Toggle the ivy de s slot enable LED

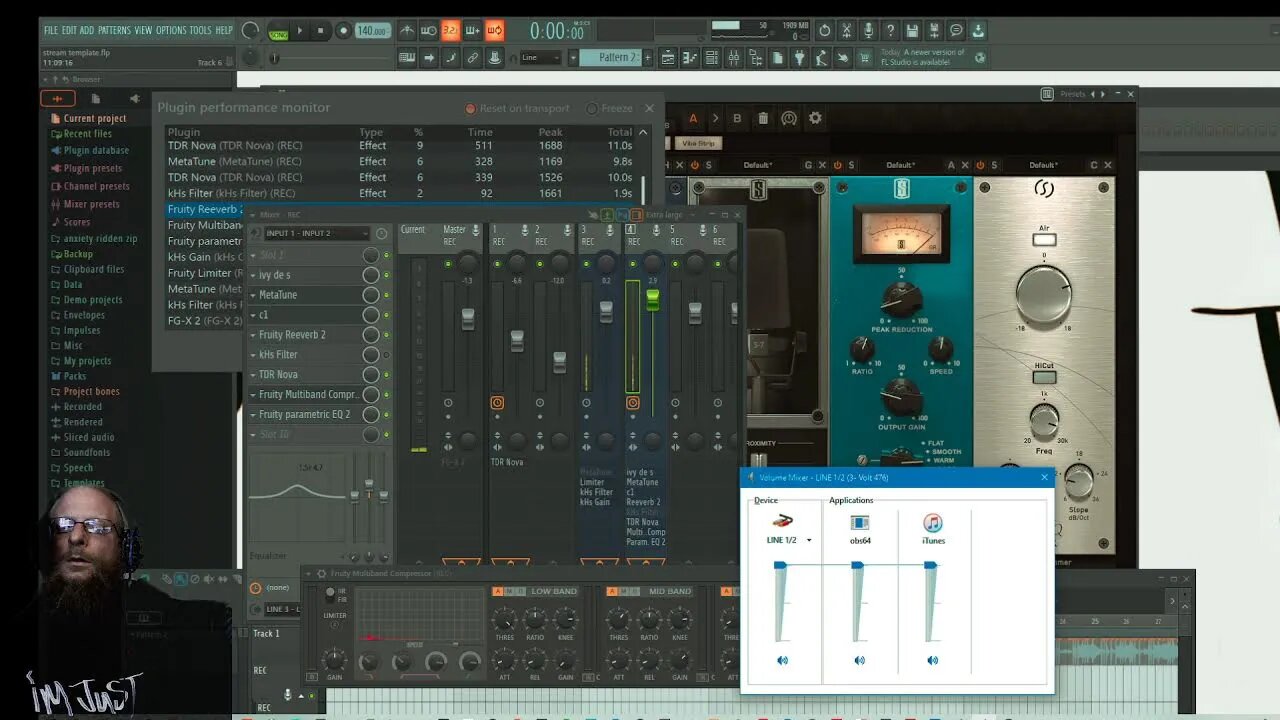[387, 275]
